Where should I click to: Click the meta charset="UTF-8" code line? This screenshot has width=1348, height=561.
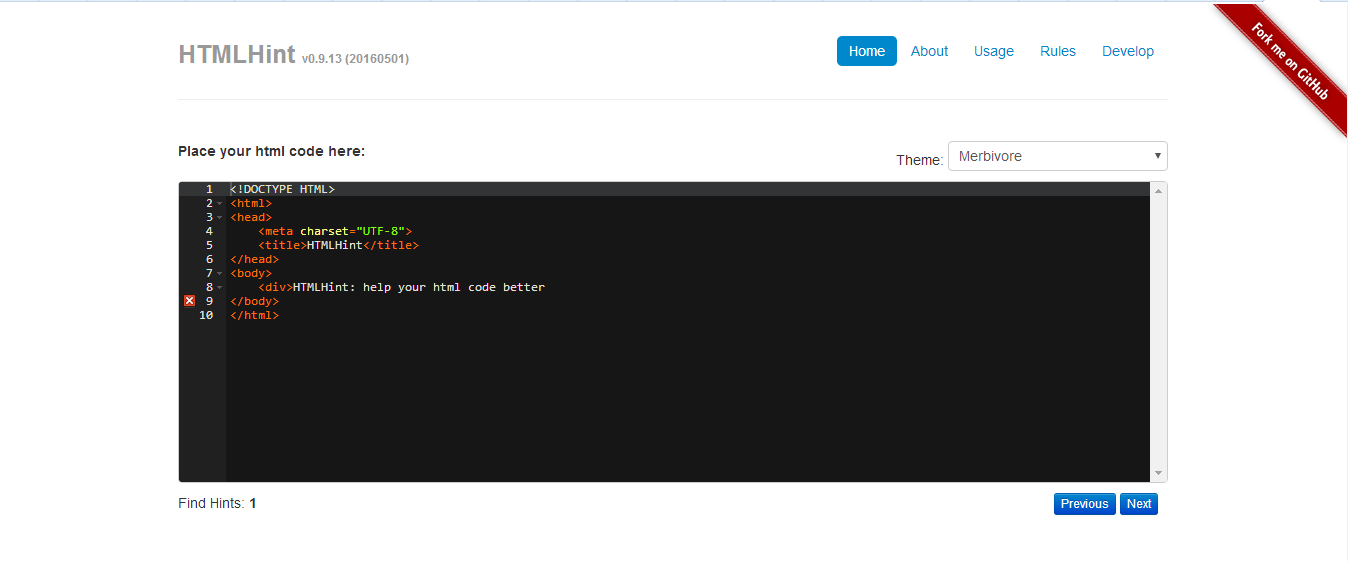point(335,231)
